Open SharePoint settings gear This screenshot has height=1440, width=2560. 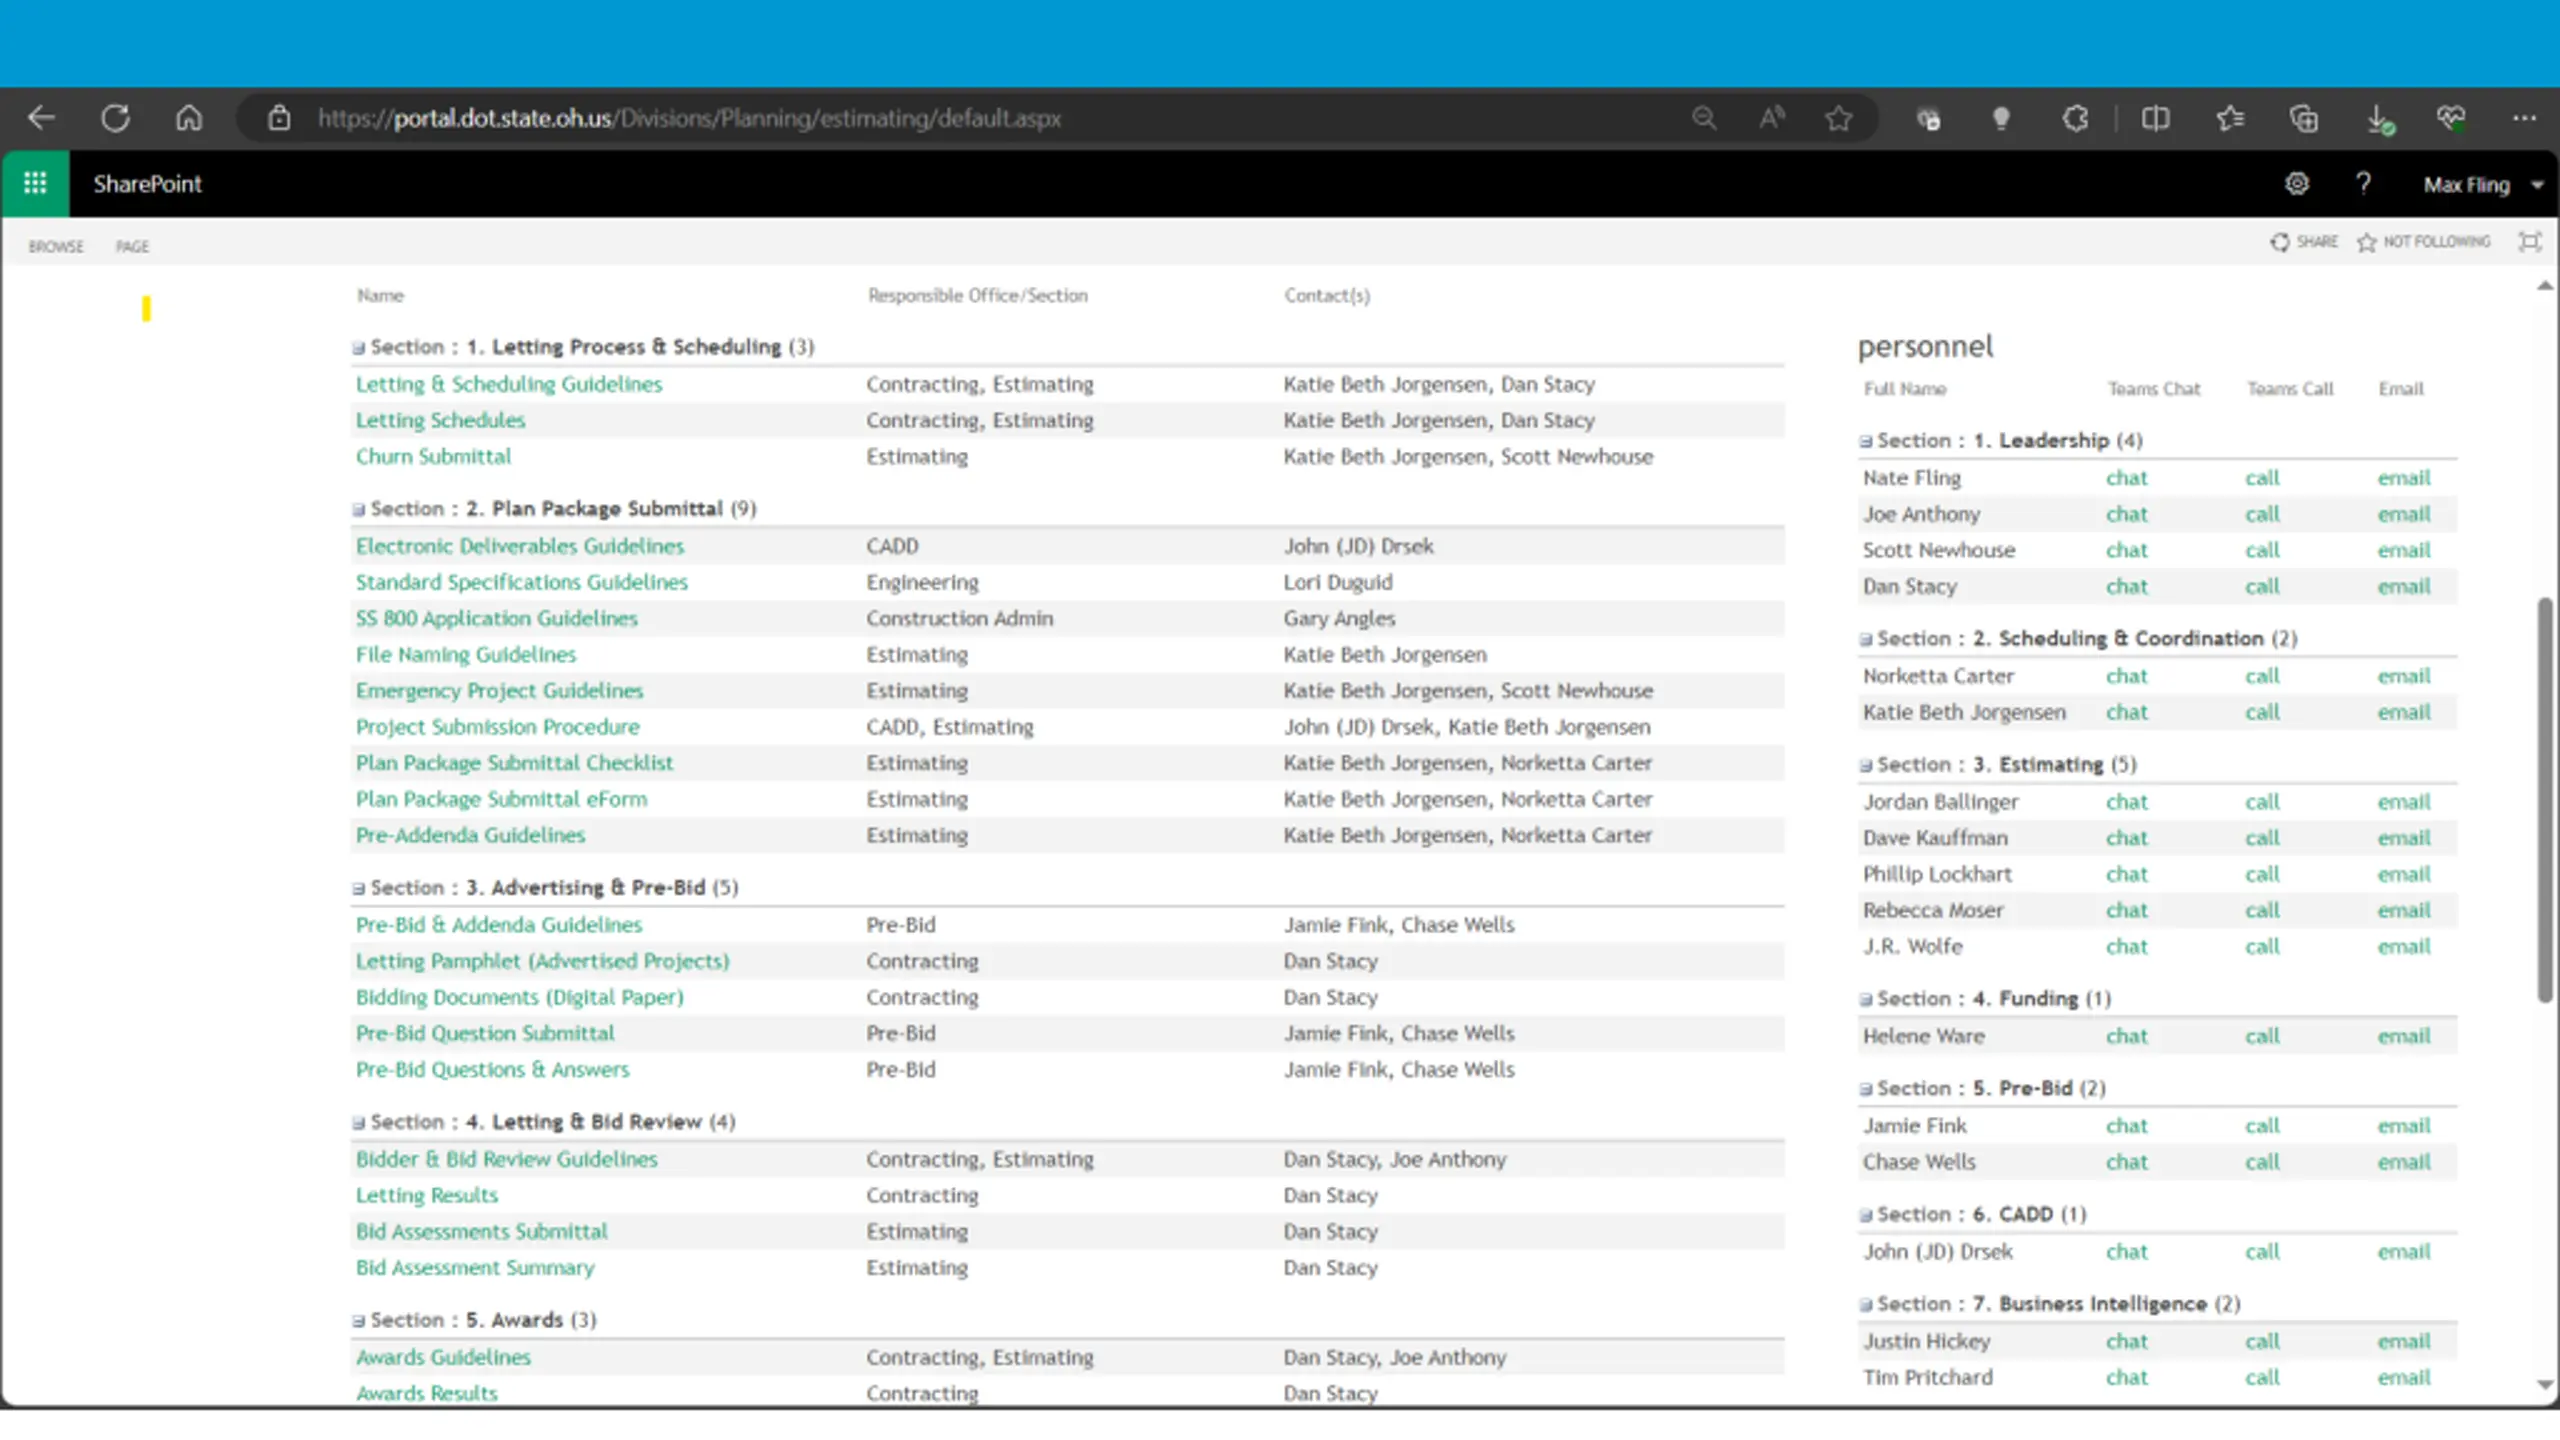pyautogui.click(x=2297, y=183)
